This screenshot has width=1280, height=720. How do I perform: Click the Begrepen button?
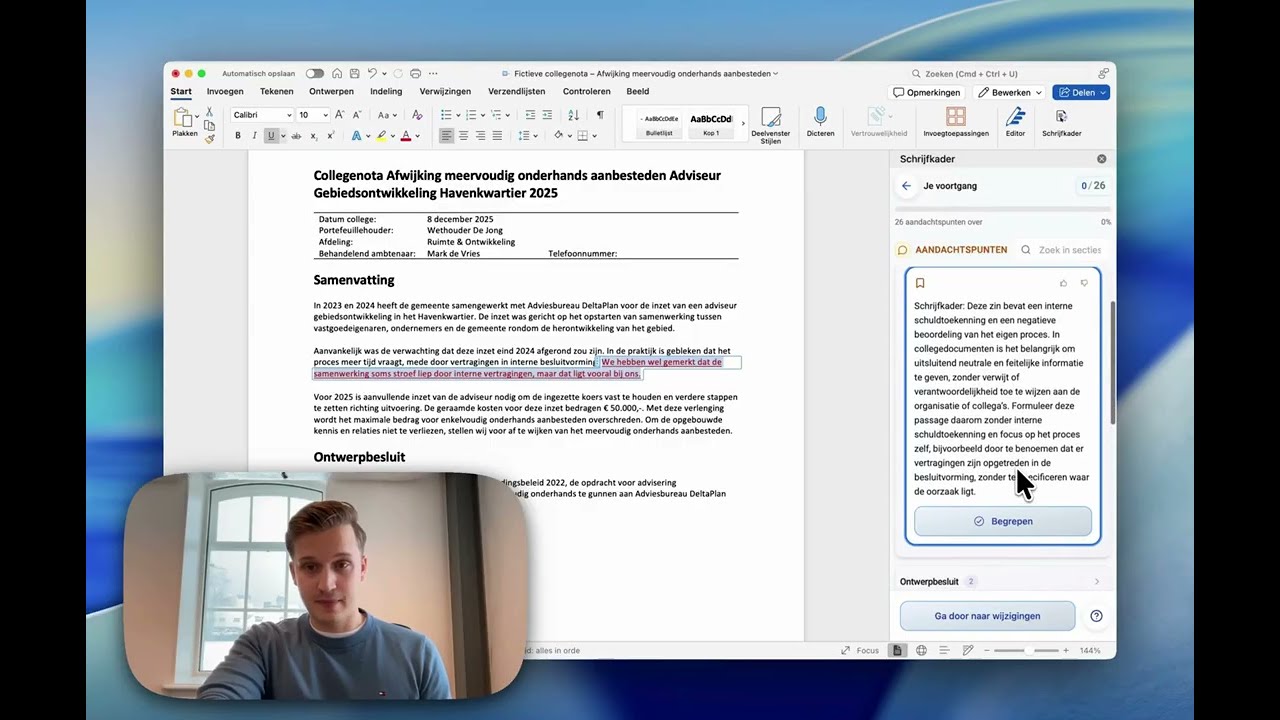[x=1003, y=521]
